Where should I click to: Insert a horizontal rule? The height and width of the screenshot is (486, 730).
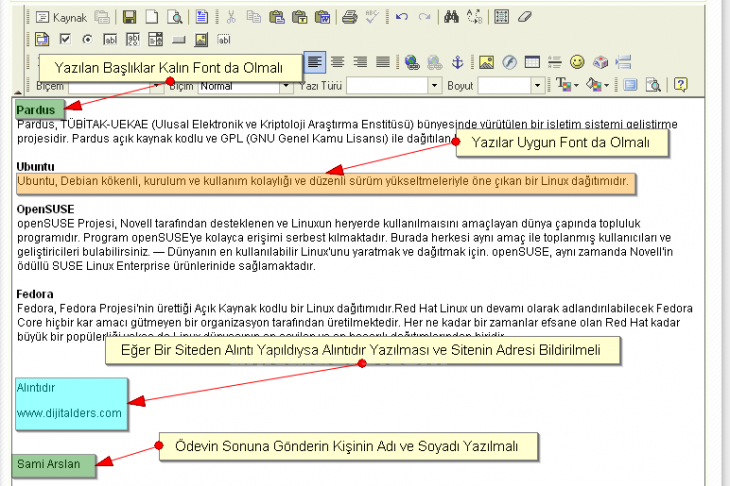(x=554, y=62)
